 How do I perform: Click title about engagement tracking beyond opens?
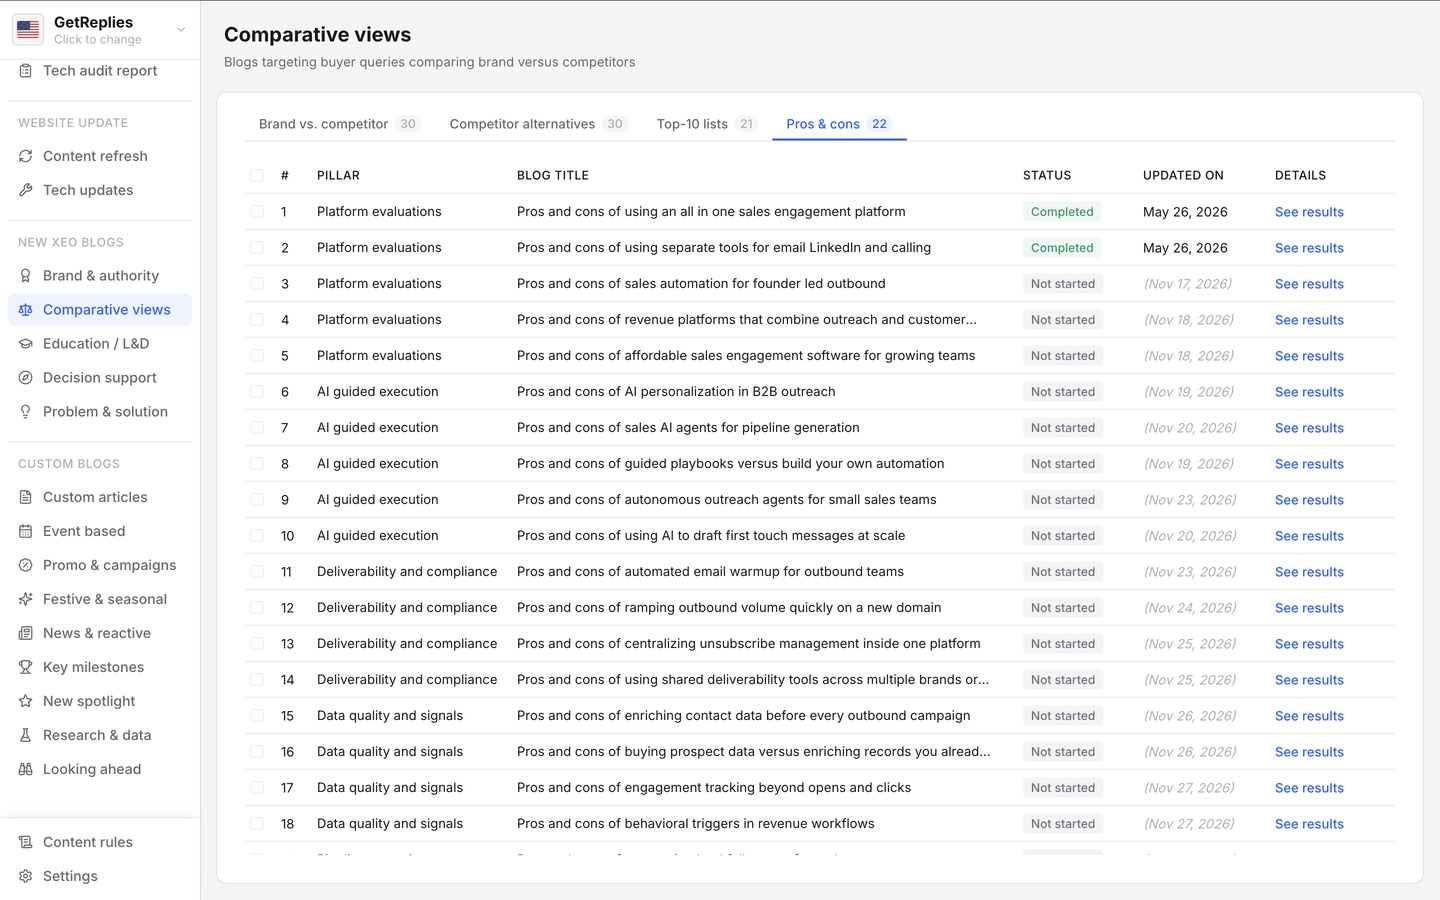[714, 788]
